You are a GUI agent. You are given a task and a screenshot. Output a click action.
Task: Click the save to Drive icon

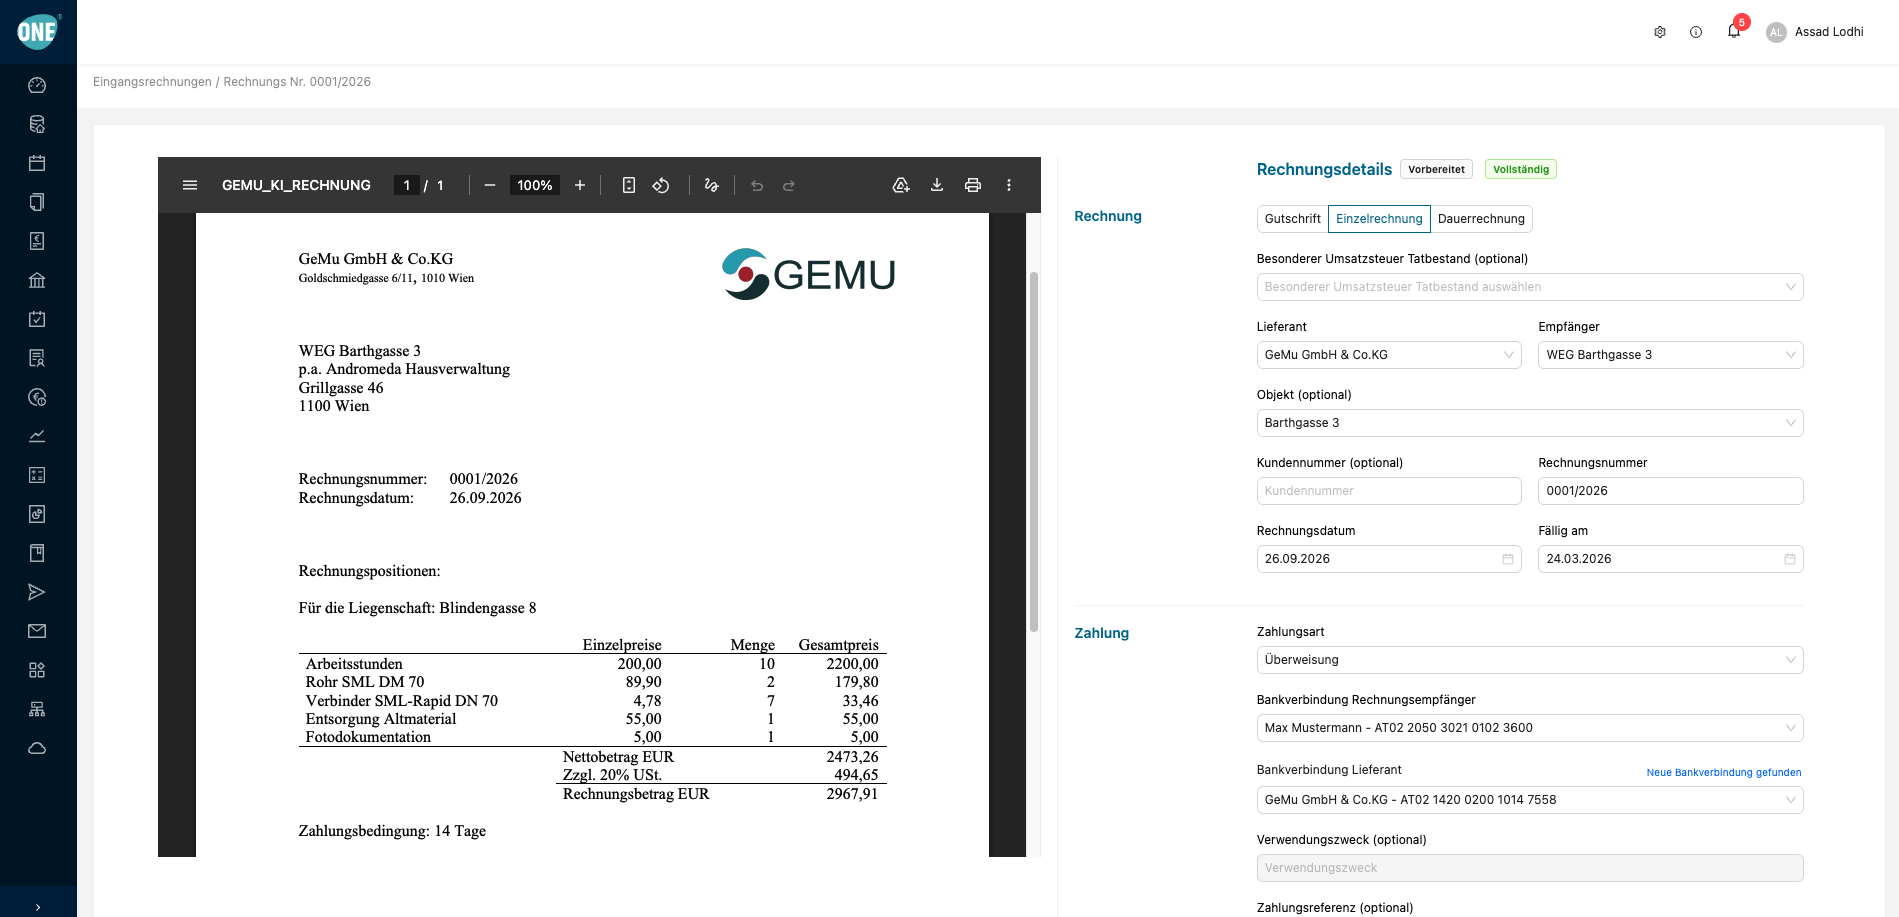pos(901,185)
